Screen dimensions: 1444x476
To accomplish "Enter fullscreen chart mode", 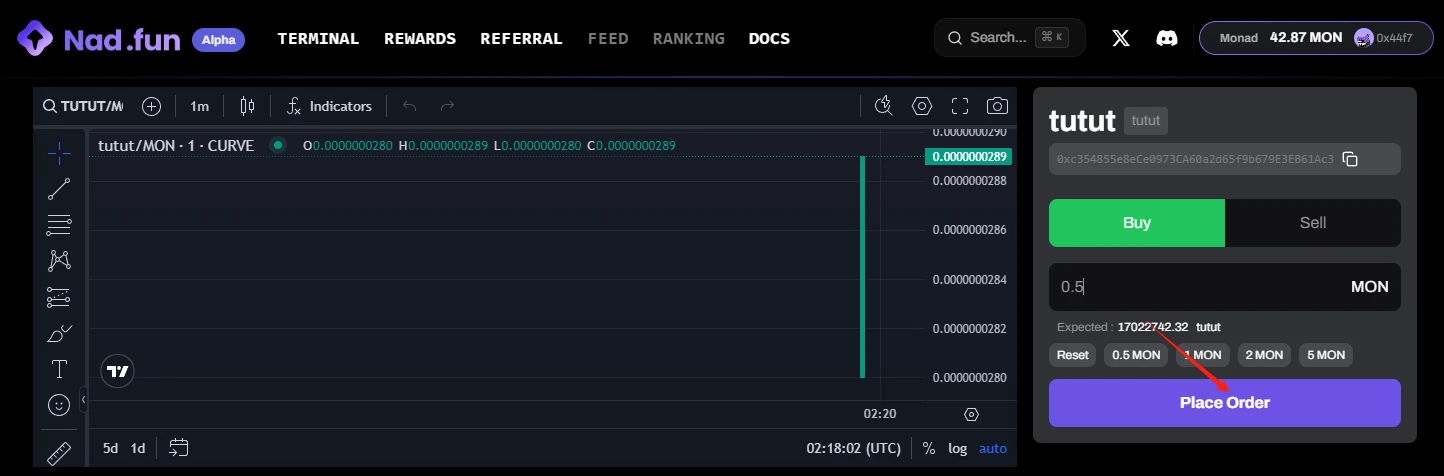I will point(960,106).
